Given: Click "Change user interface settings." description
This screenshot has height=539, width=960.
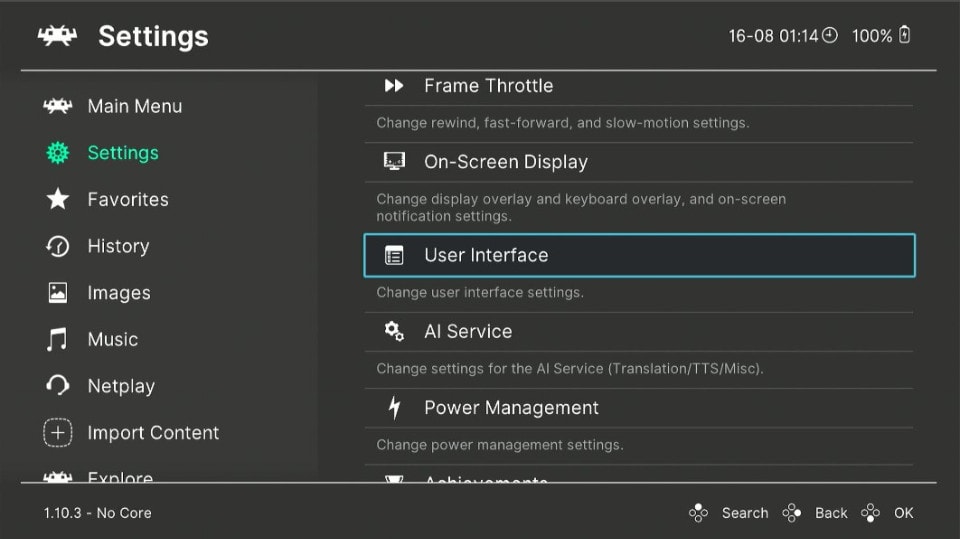Looking at the screenshot, I should tap(480, 292).
